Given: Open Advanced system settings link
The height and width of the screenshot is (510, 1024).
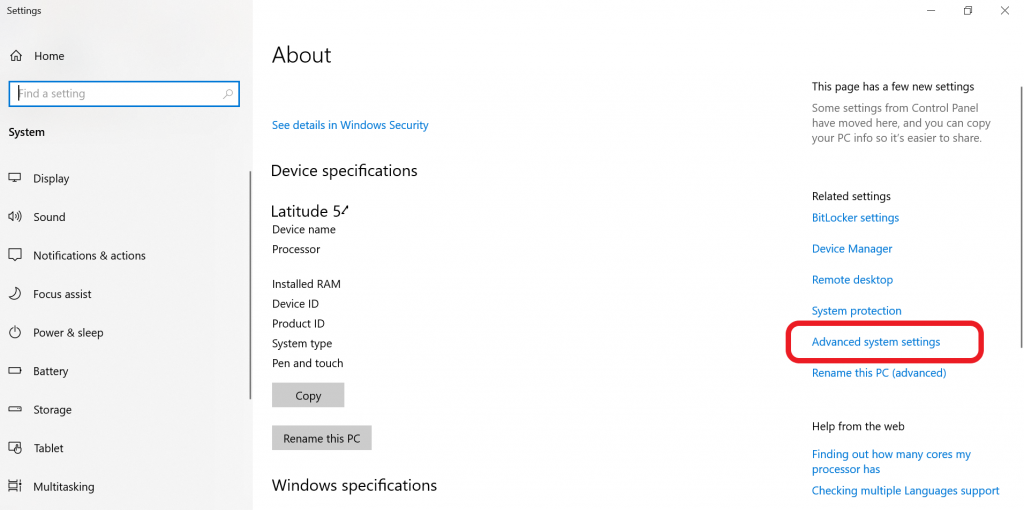Looking at the screenshot, I should [876, 342].
